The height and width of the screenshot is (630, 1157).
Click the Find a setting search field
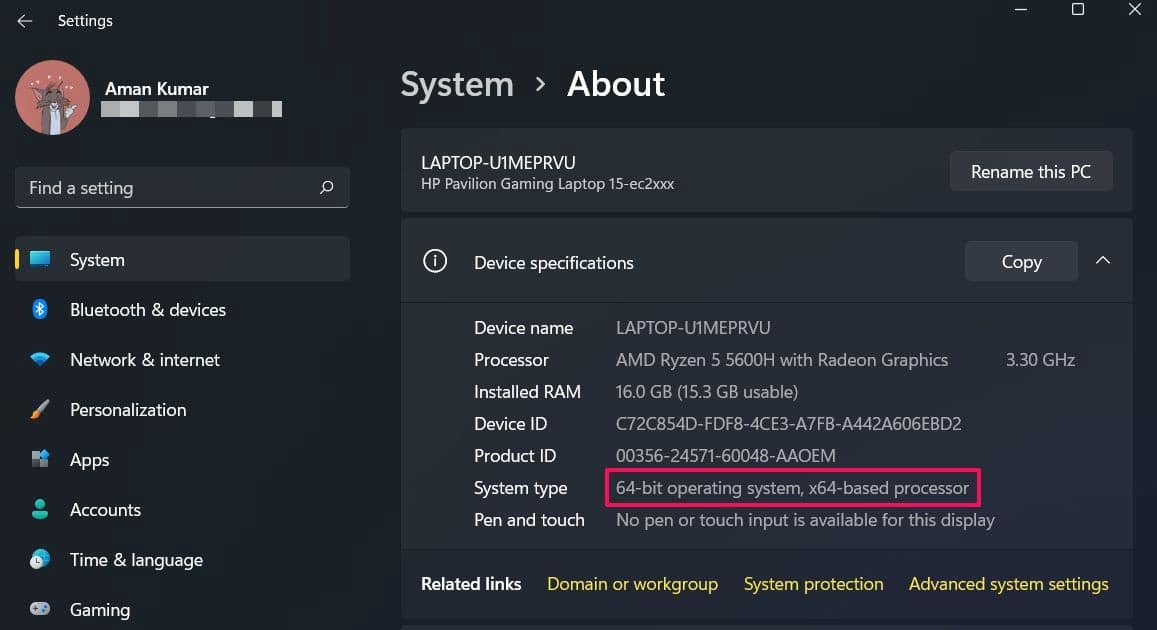(182, 187)
